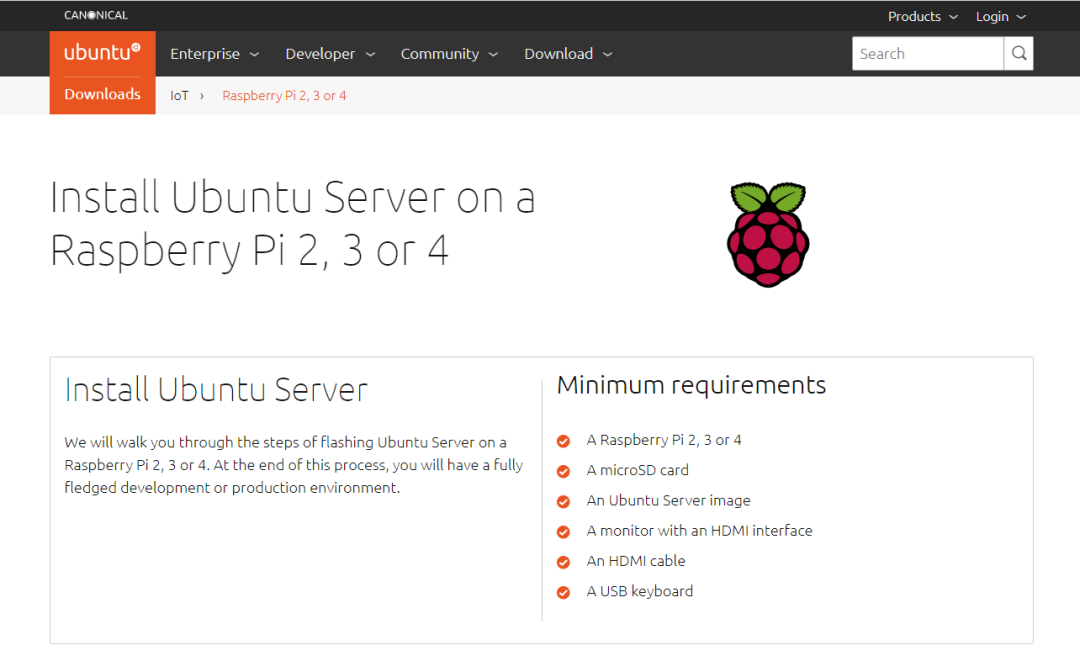1080x661 pixels.
Task: Open the Login dropdown
Action: tap(1001, 17)
